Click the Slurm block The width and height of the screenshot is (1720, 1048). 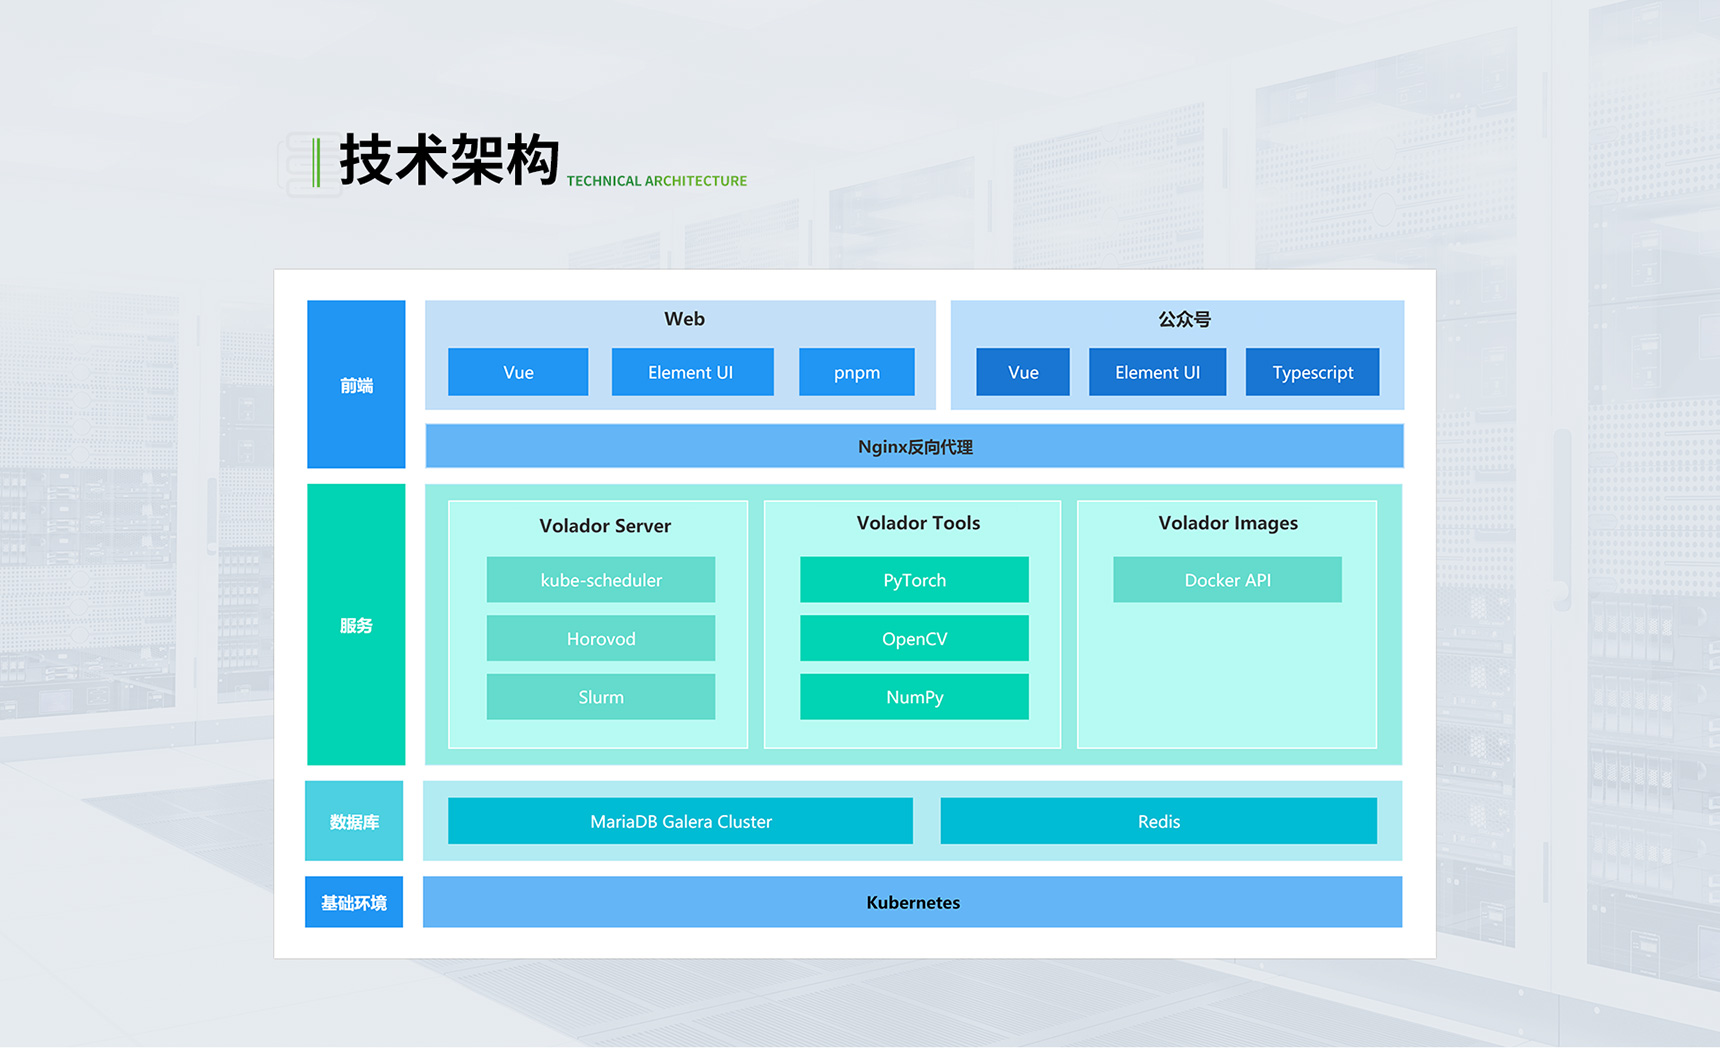point(601,697)
